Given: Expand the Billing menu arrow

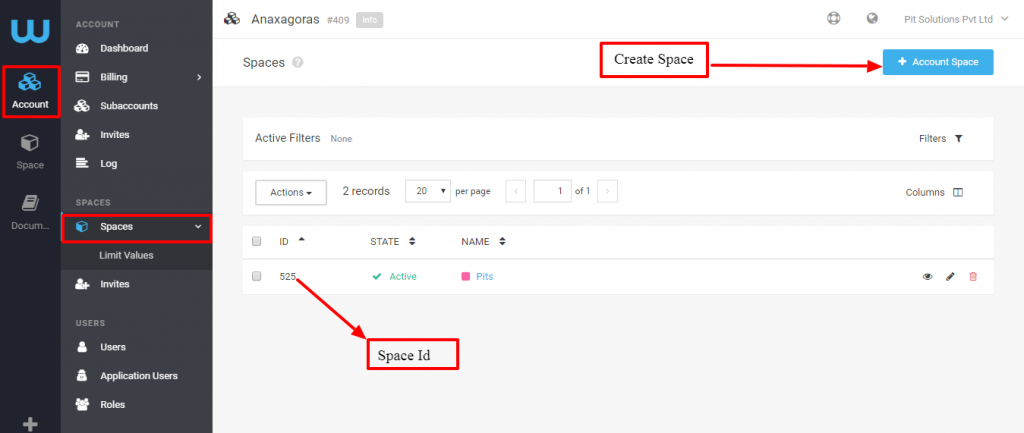Looking at the screenshot, I should [199, 77].
